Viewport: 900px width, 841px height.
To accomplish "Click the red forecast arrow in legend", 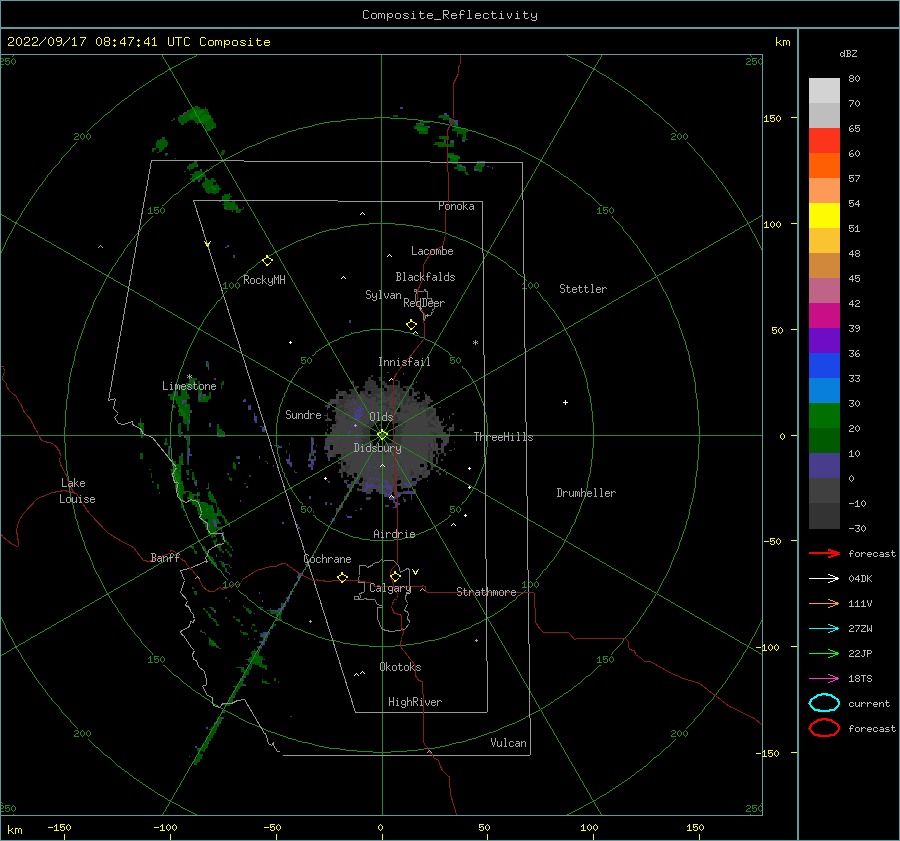I will (824, 553).
